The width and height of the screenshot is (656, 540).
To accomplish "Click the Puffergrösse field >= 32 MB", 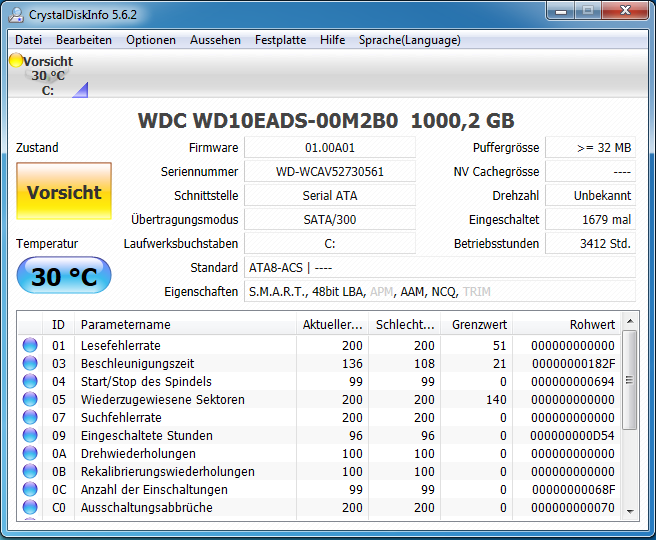I will tap(590, 148).
